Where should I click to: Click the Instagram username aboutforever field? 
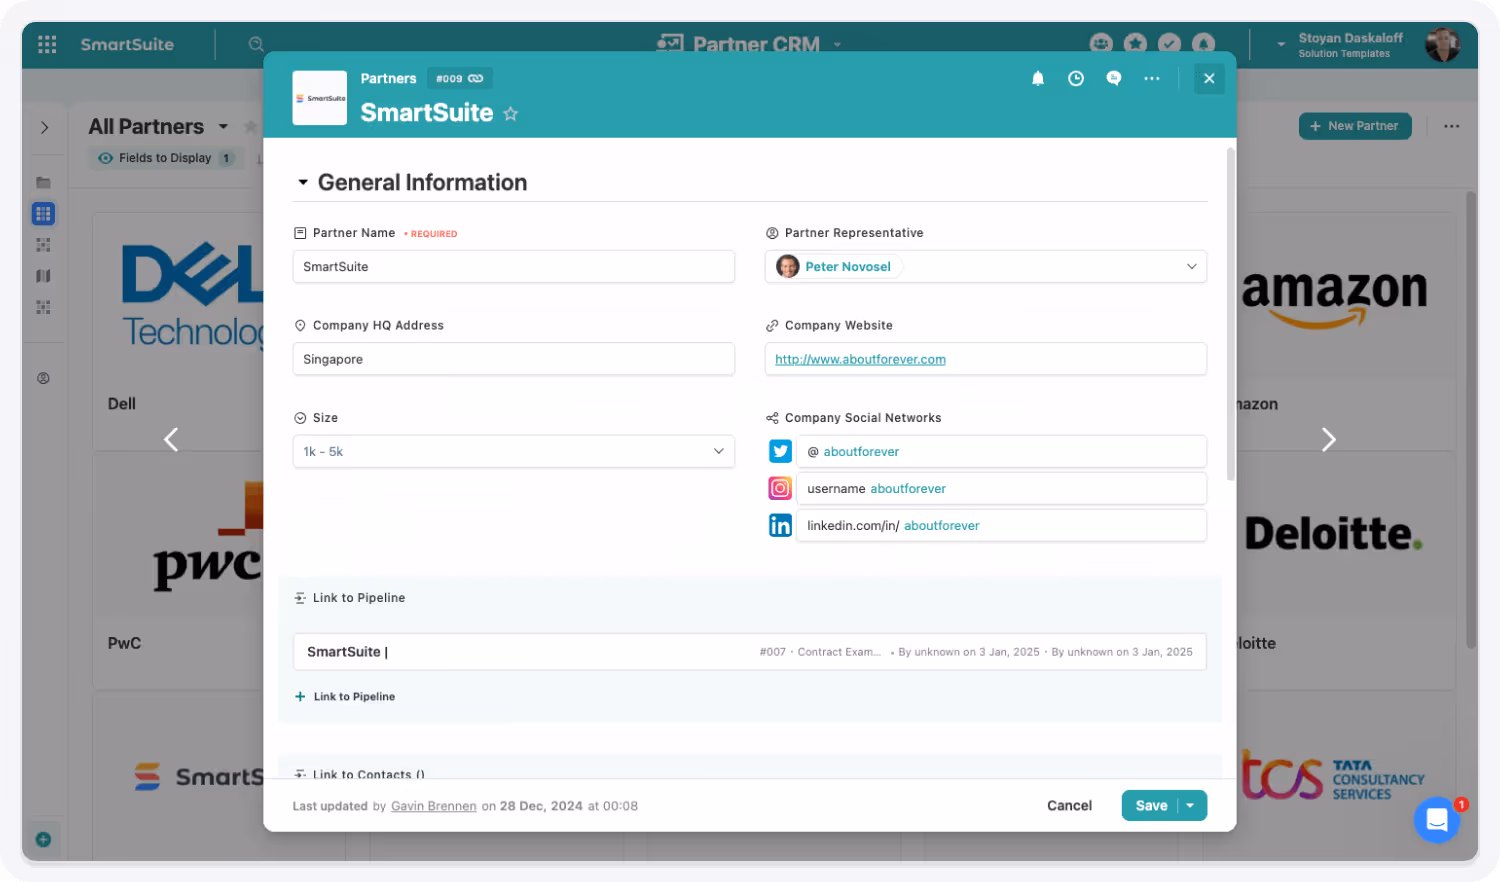coord(1002,488)
